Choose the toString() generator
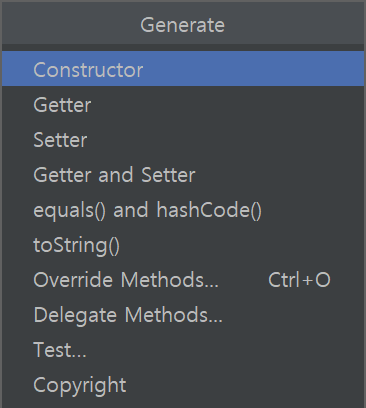The image size is (366, 408). (183, 244)
